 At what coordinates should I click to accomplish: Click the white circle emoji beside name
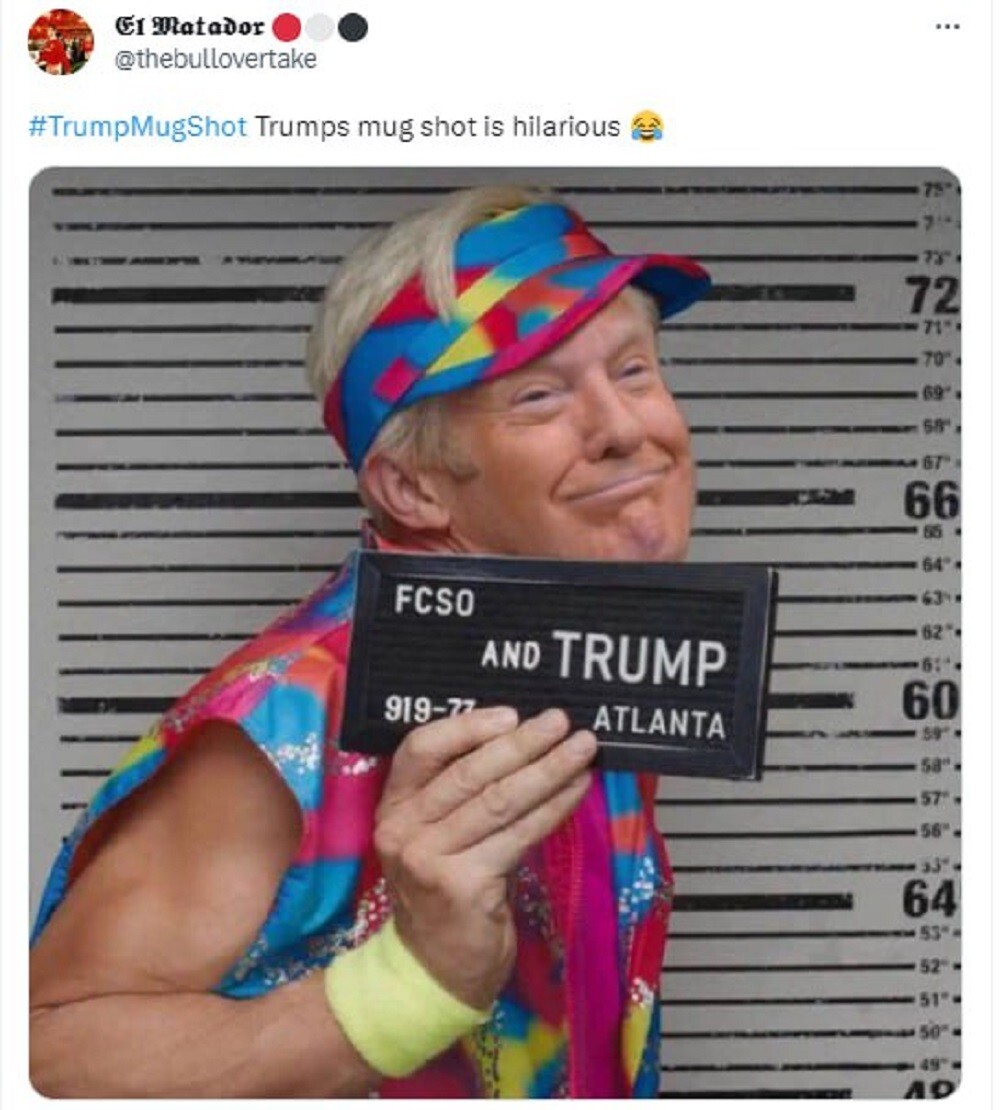pyautogui.click(x=319, y=28)
